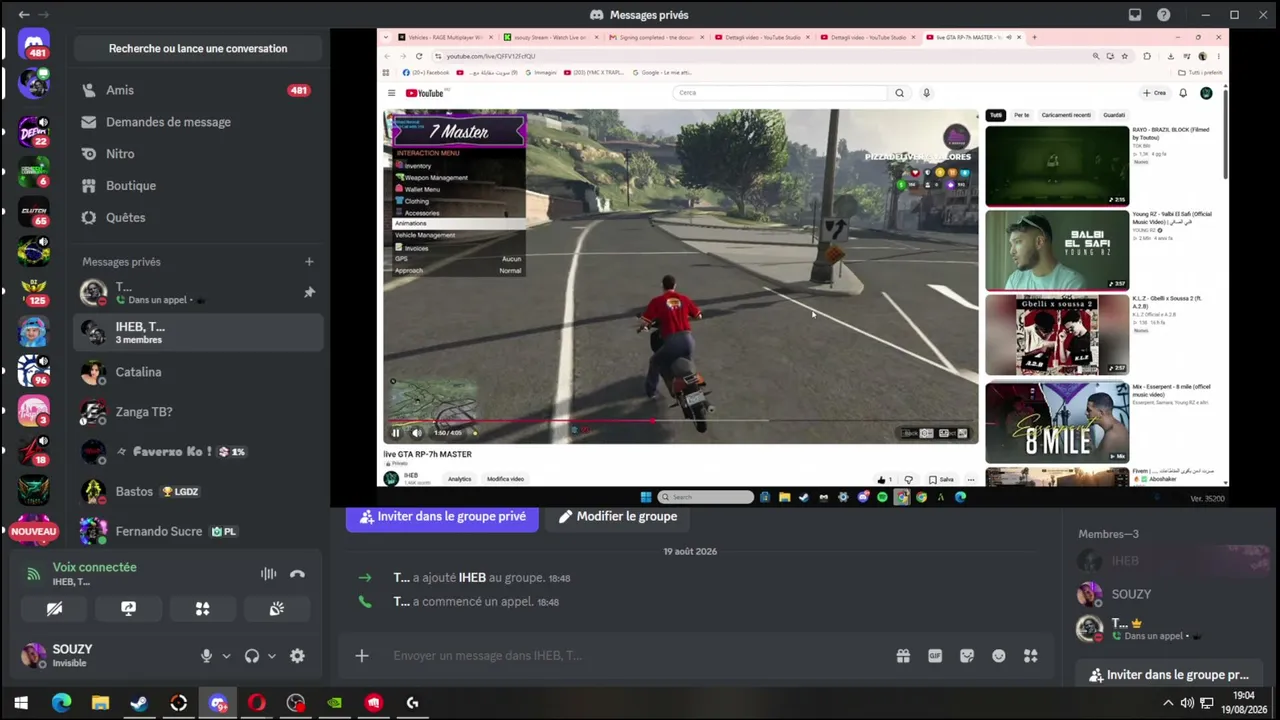This screenshot has height=720, width=1280.
Task: Open the GIF picker
Action: pyautogui.click(x=935, y=656)
